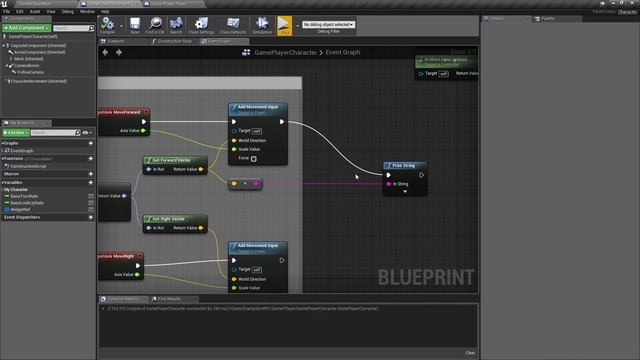Add a new graph with the Graphs plus icon
Image resolution: width=640 pixels, height=360 pixels.
pyautogui.click(x=91, y=143)
